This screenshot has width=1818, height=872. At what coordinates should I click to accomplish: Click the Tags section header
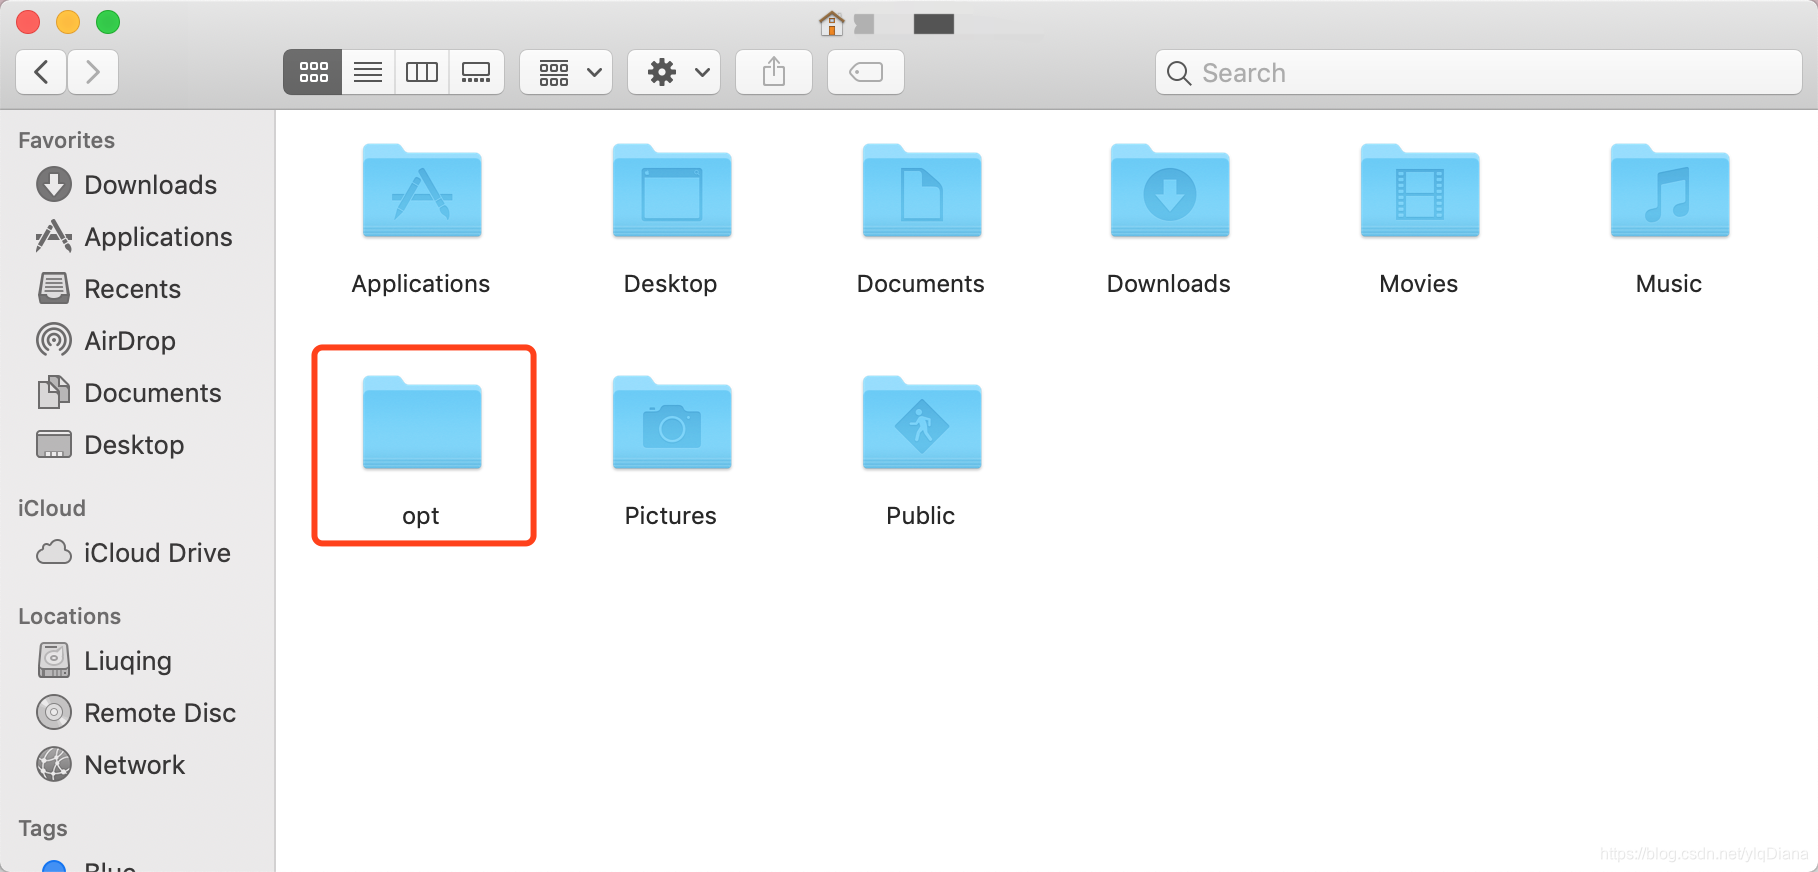pyautogui.click(x=43, y=828)
